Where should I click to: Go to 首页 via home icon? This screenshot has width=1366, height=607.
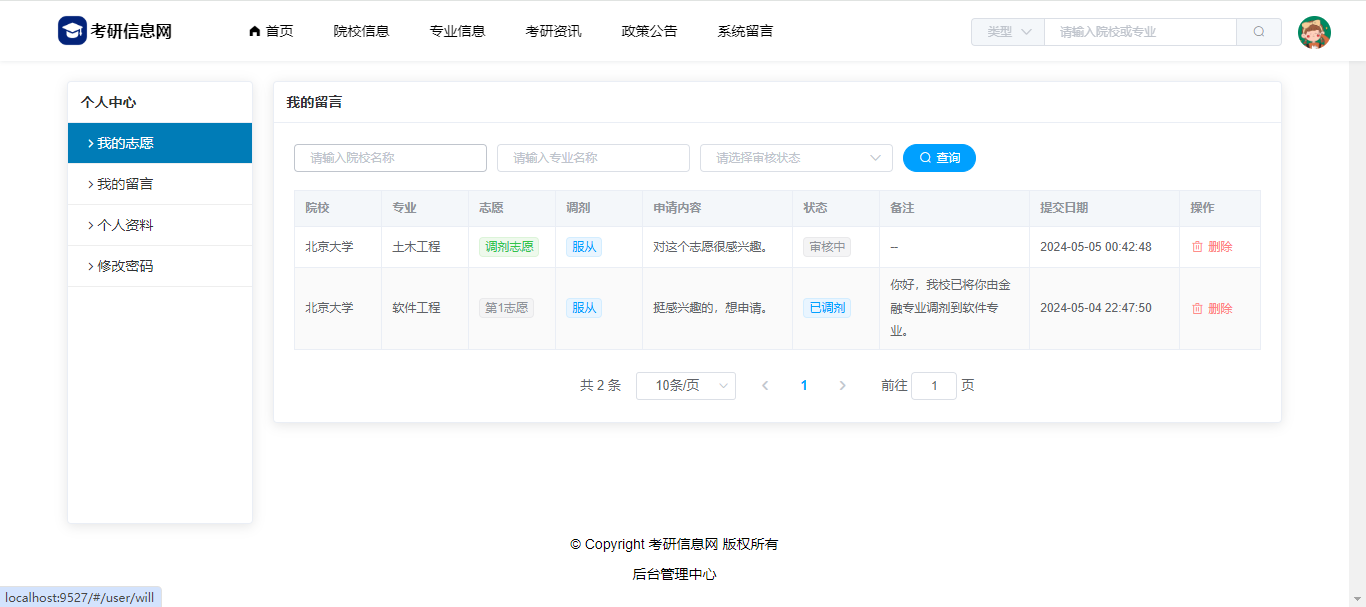(255, 31)
